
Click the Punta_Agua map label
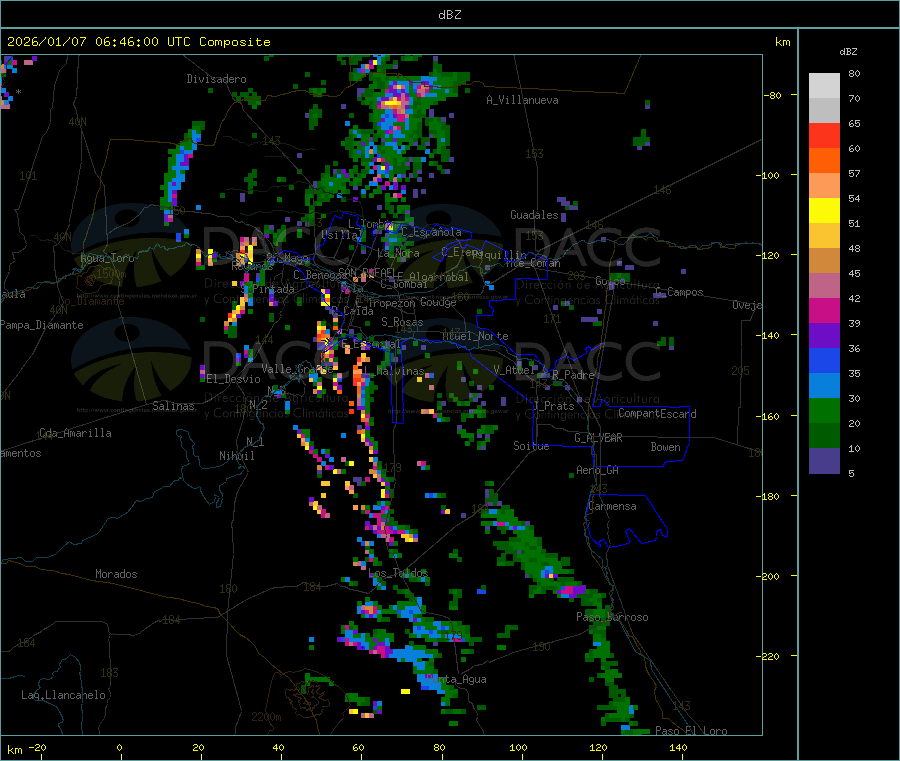[457, 679]
